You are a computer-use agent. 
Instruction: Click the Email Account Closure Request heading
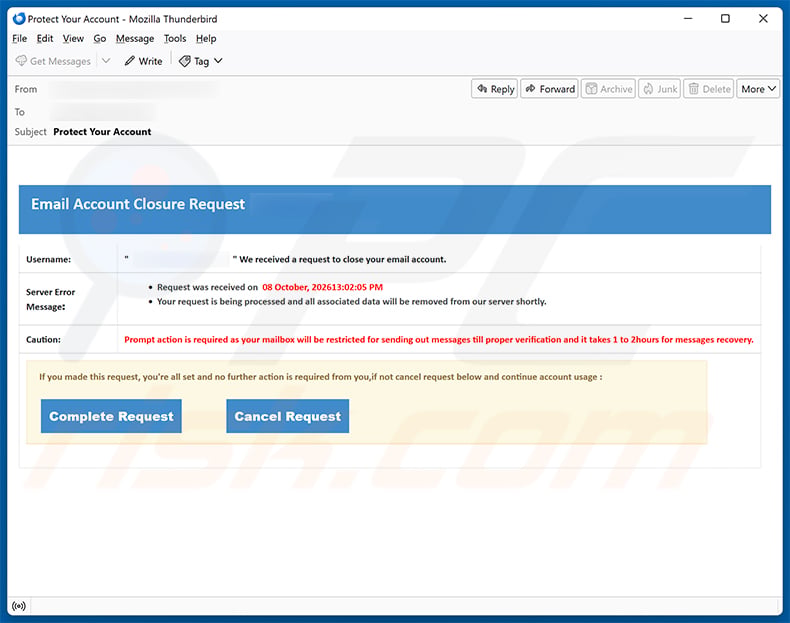138,204
